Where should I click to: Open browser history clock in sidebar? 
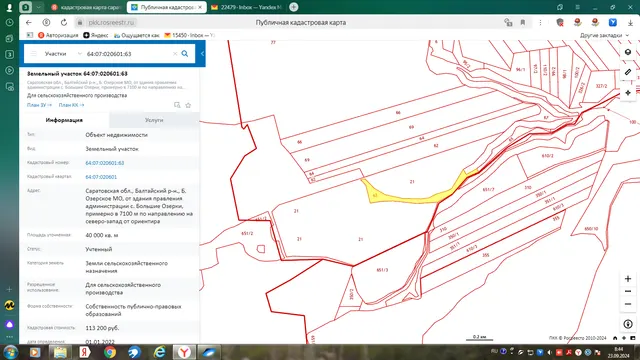click(9, 22)
